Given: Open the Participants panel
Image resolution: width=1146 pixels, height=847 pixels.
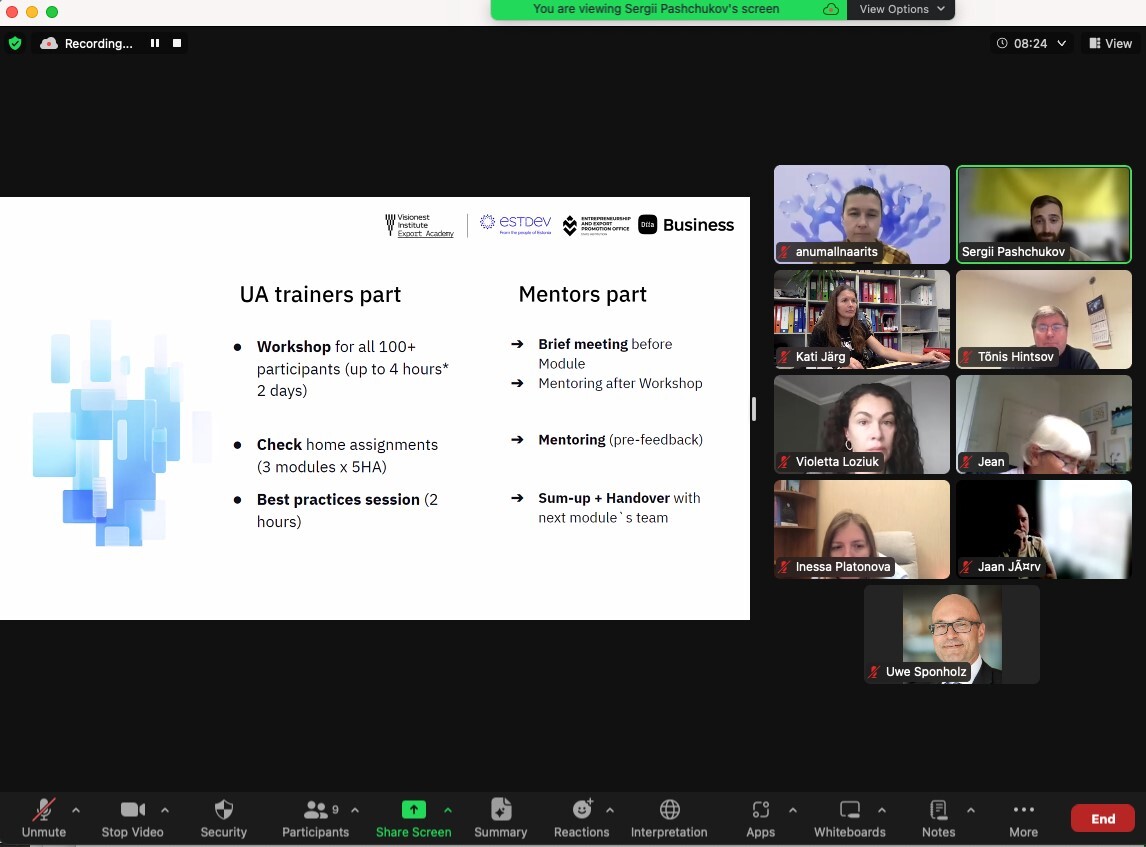Looking at the screenshot, I should click(315, 818).
